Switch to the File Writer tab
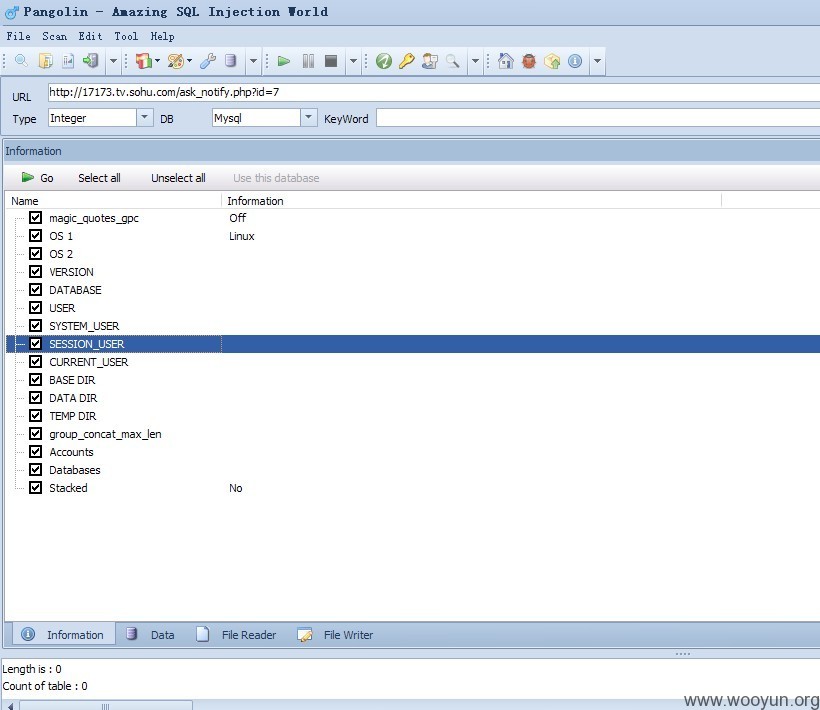Screen dimensions: 820x710 [x=336, y=635]
